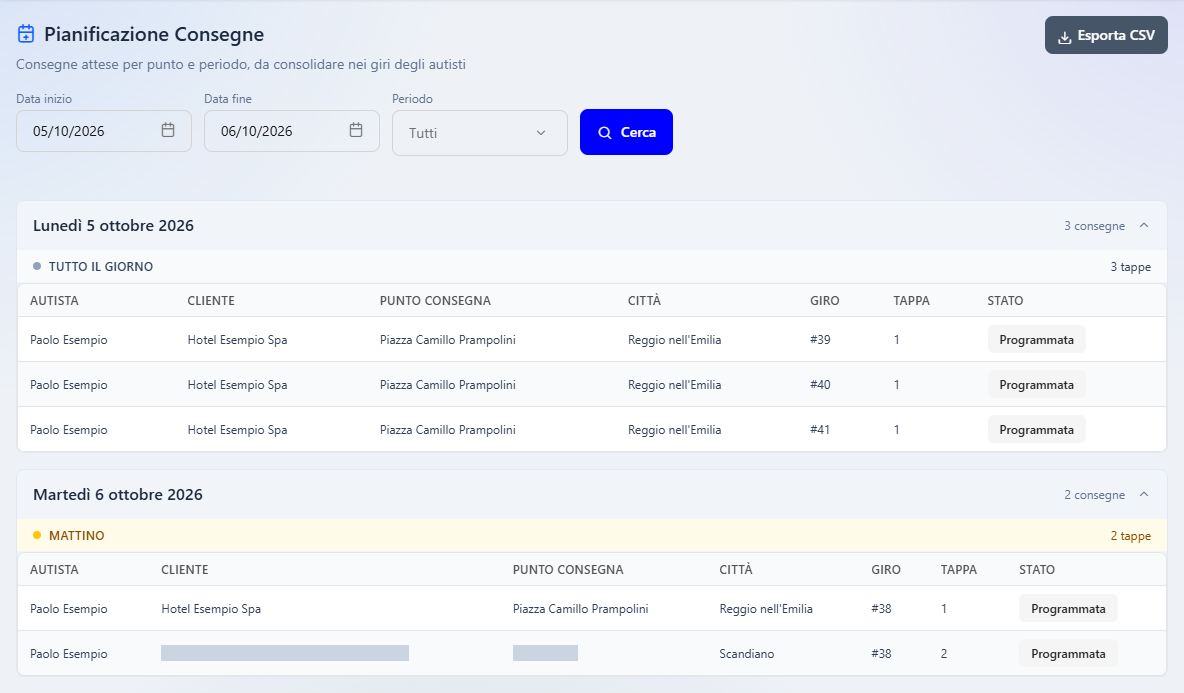
Task: Click the Esporta CSV button
Action: (1106, 35)
